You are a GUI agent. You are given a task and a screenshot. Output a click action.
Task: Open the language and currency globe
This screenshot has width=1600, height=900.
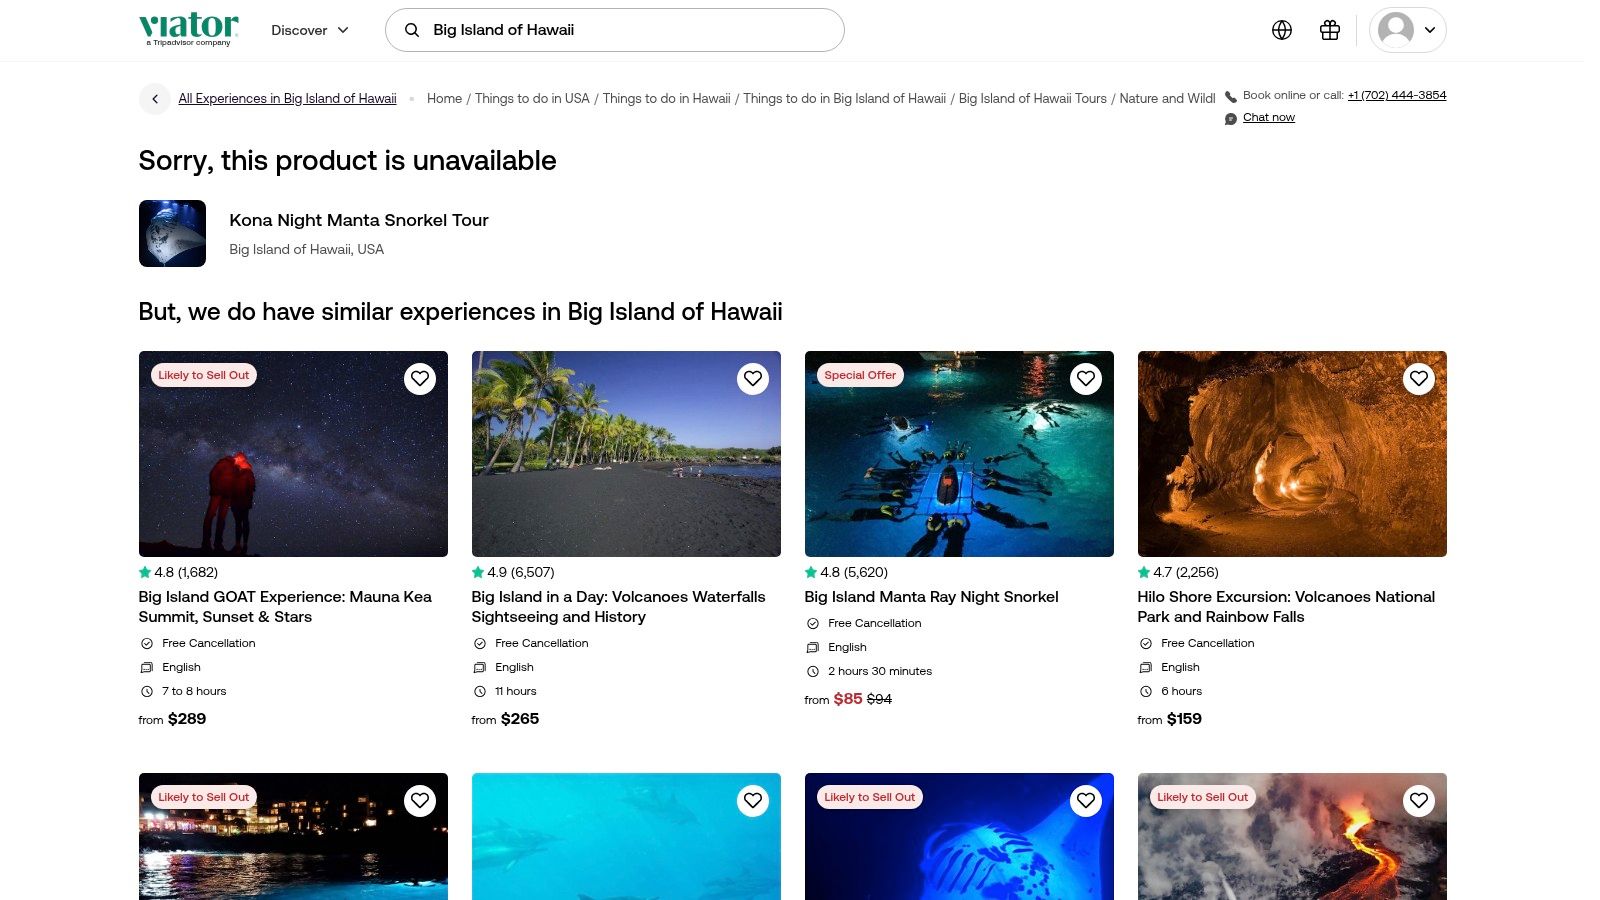(x=1282, y=30)
